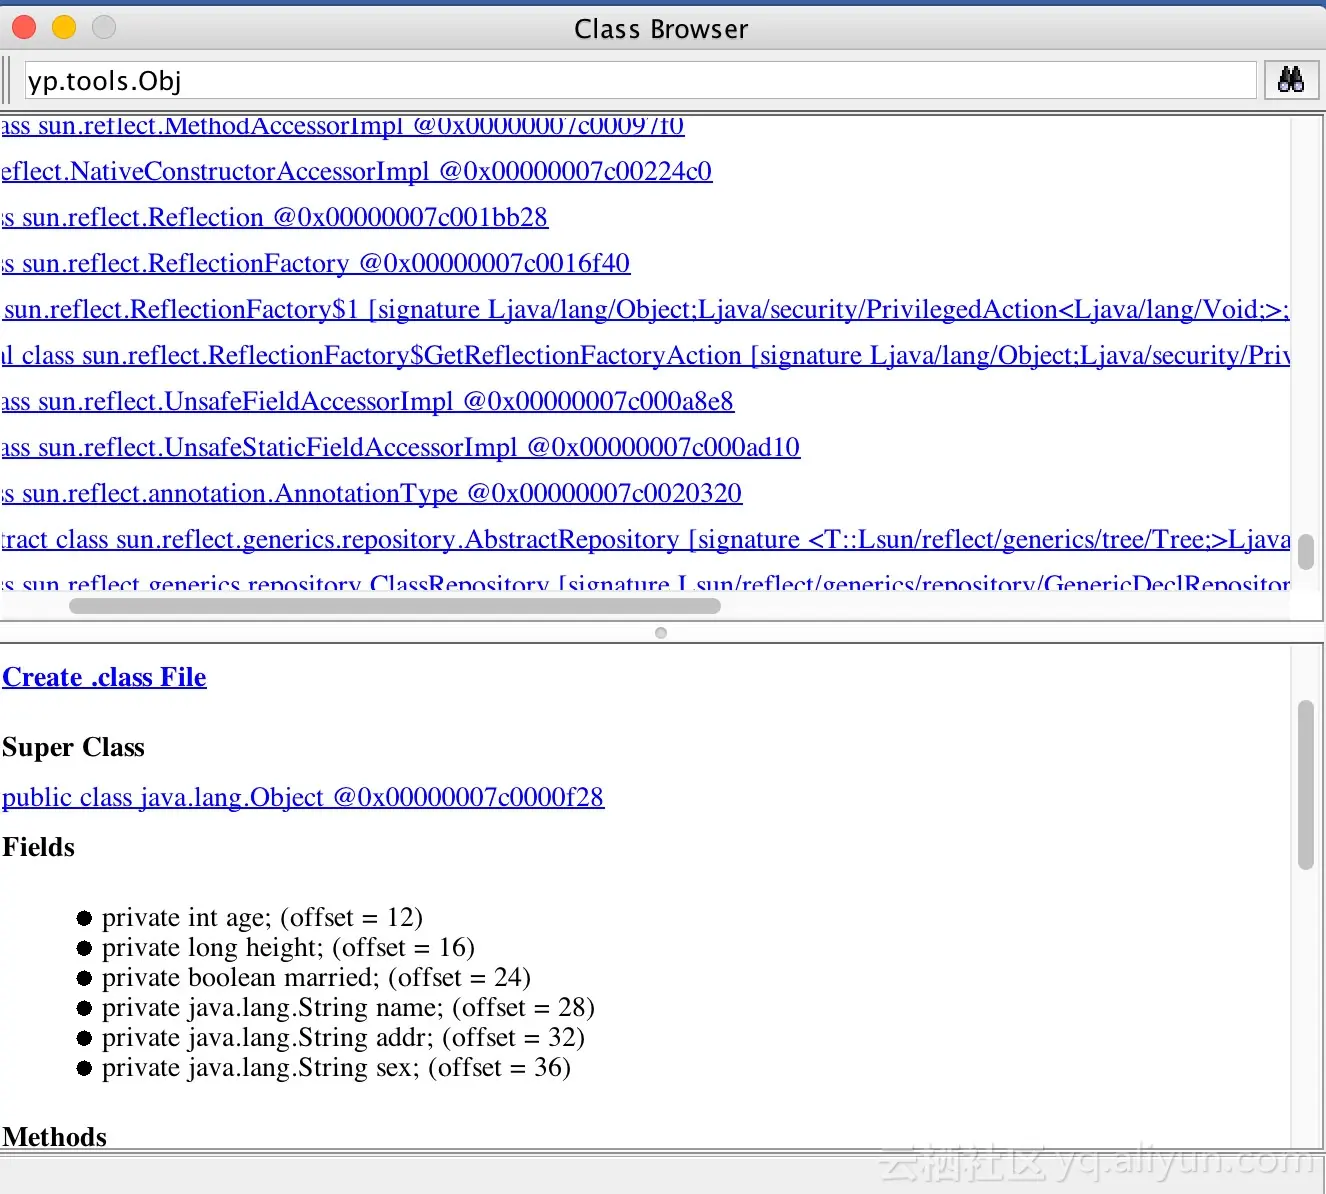1326x1194 pixels.
Task: Click the class name search field
Action: pos(640,80)
